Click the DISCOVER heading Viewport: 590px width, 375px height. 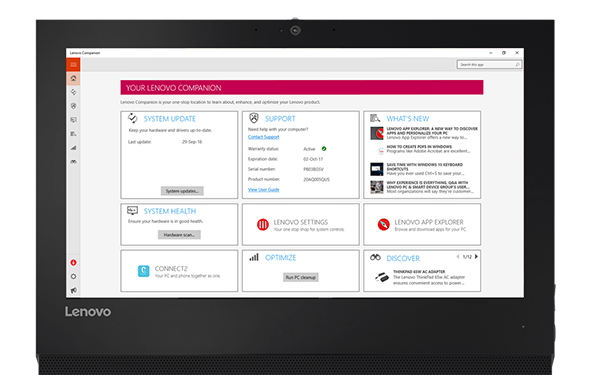coord(403,258)
